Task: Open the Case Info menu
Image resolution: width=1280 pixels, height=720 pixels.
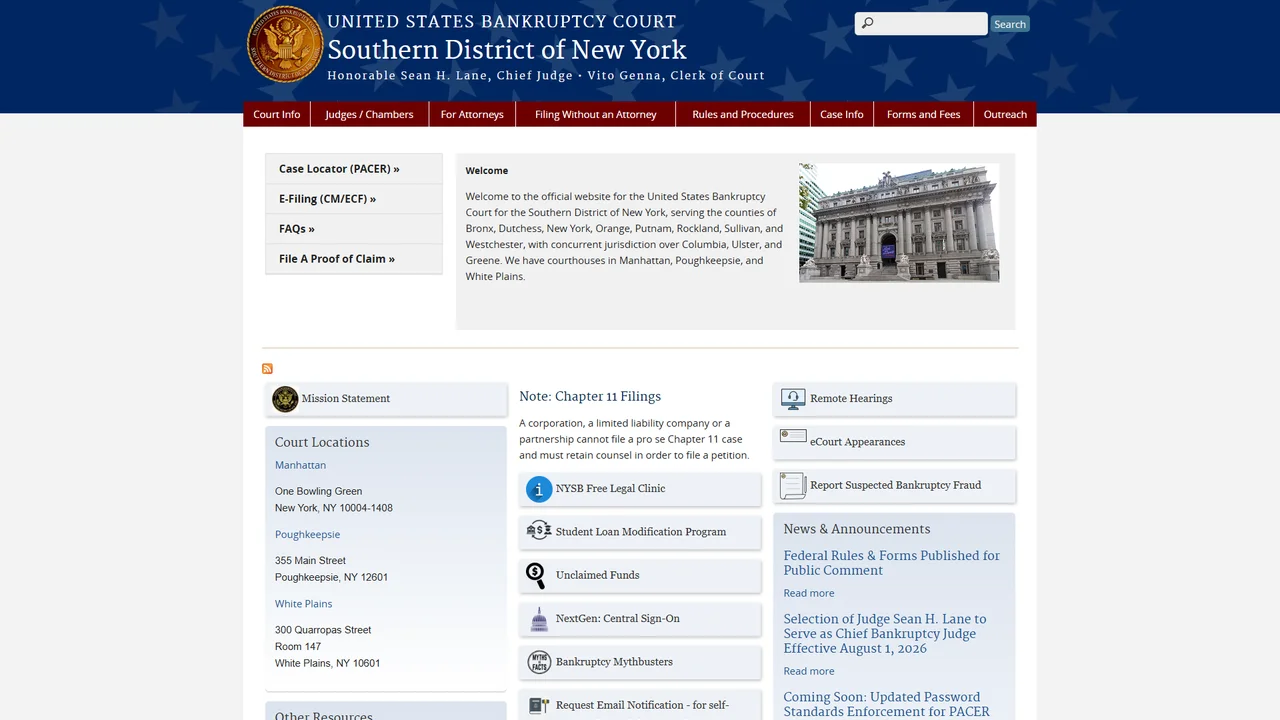Action: [842, 114]
